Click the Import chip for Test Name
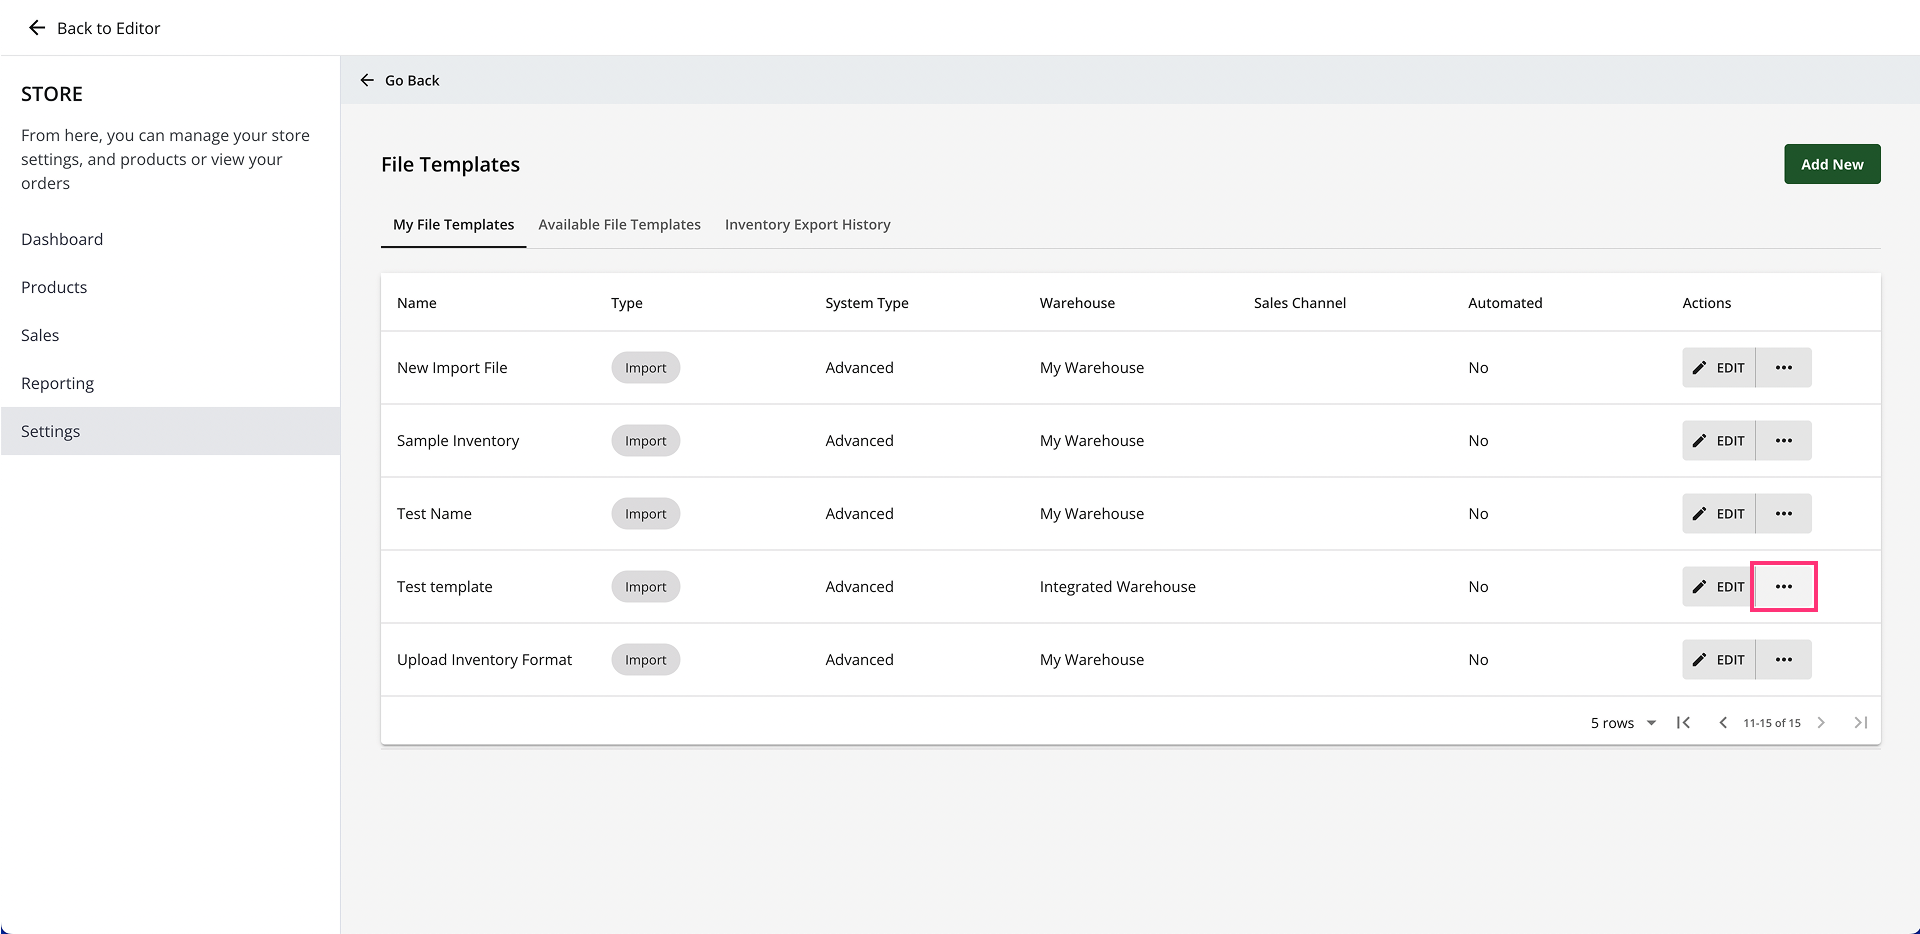The height and width of the screenshot is (934, 1920). 646,514
